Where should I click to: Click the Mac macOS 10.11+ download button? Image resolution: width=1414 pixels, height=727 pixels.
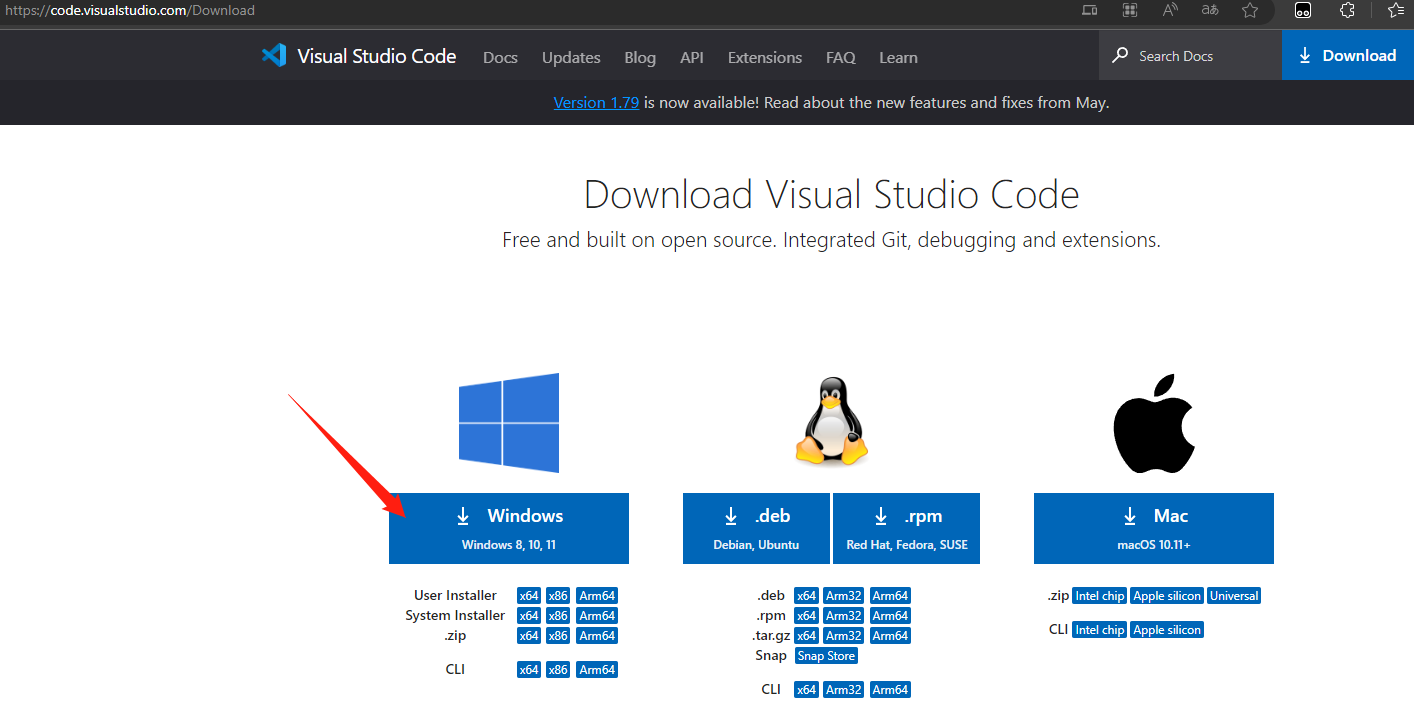point(1154,528)
